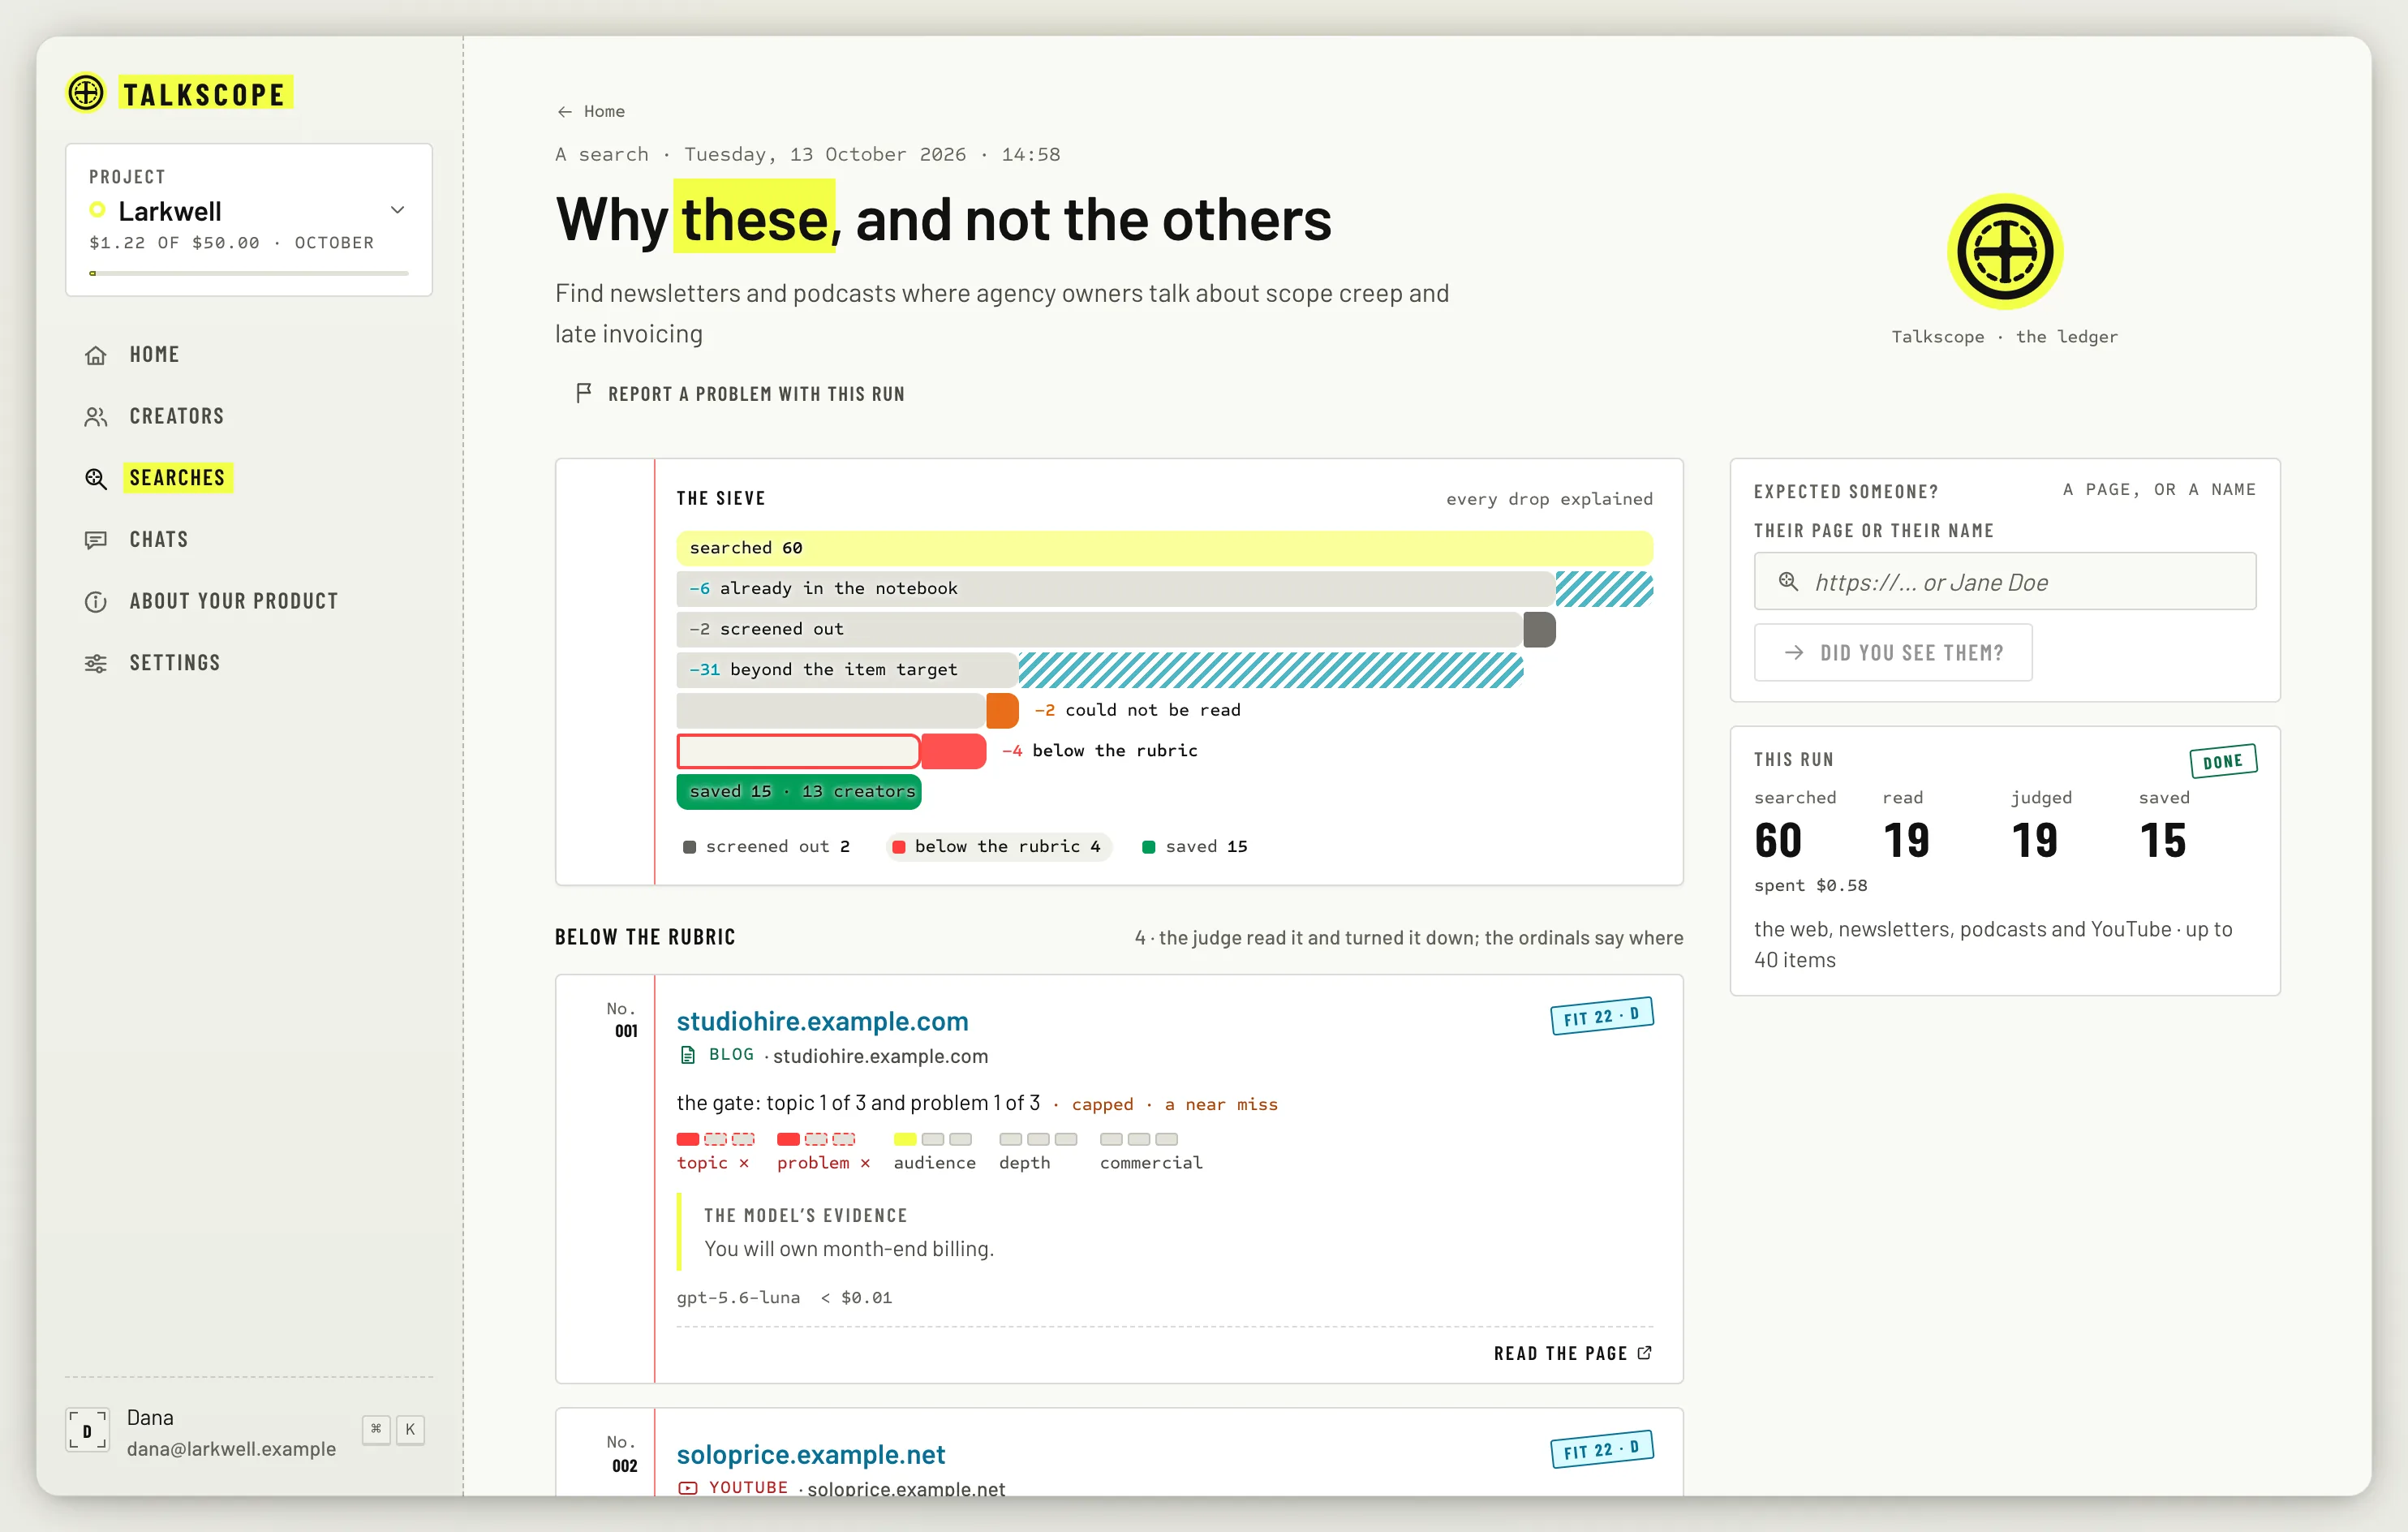
Task: Click the Talkscope logo icon in sidebar
Action: pyautogui.click(x=86, y=93)
